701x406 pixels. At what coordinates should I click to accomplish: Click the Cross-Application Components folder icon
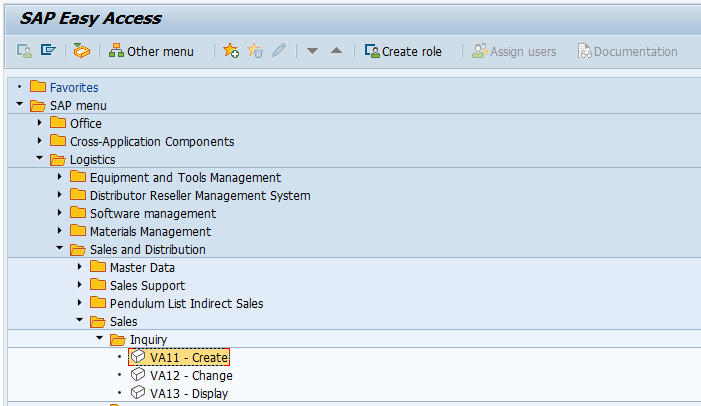58,140
